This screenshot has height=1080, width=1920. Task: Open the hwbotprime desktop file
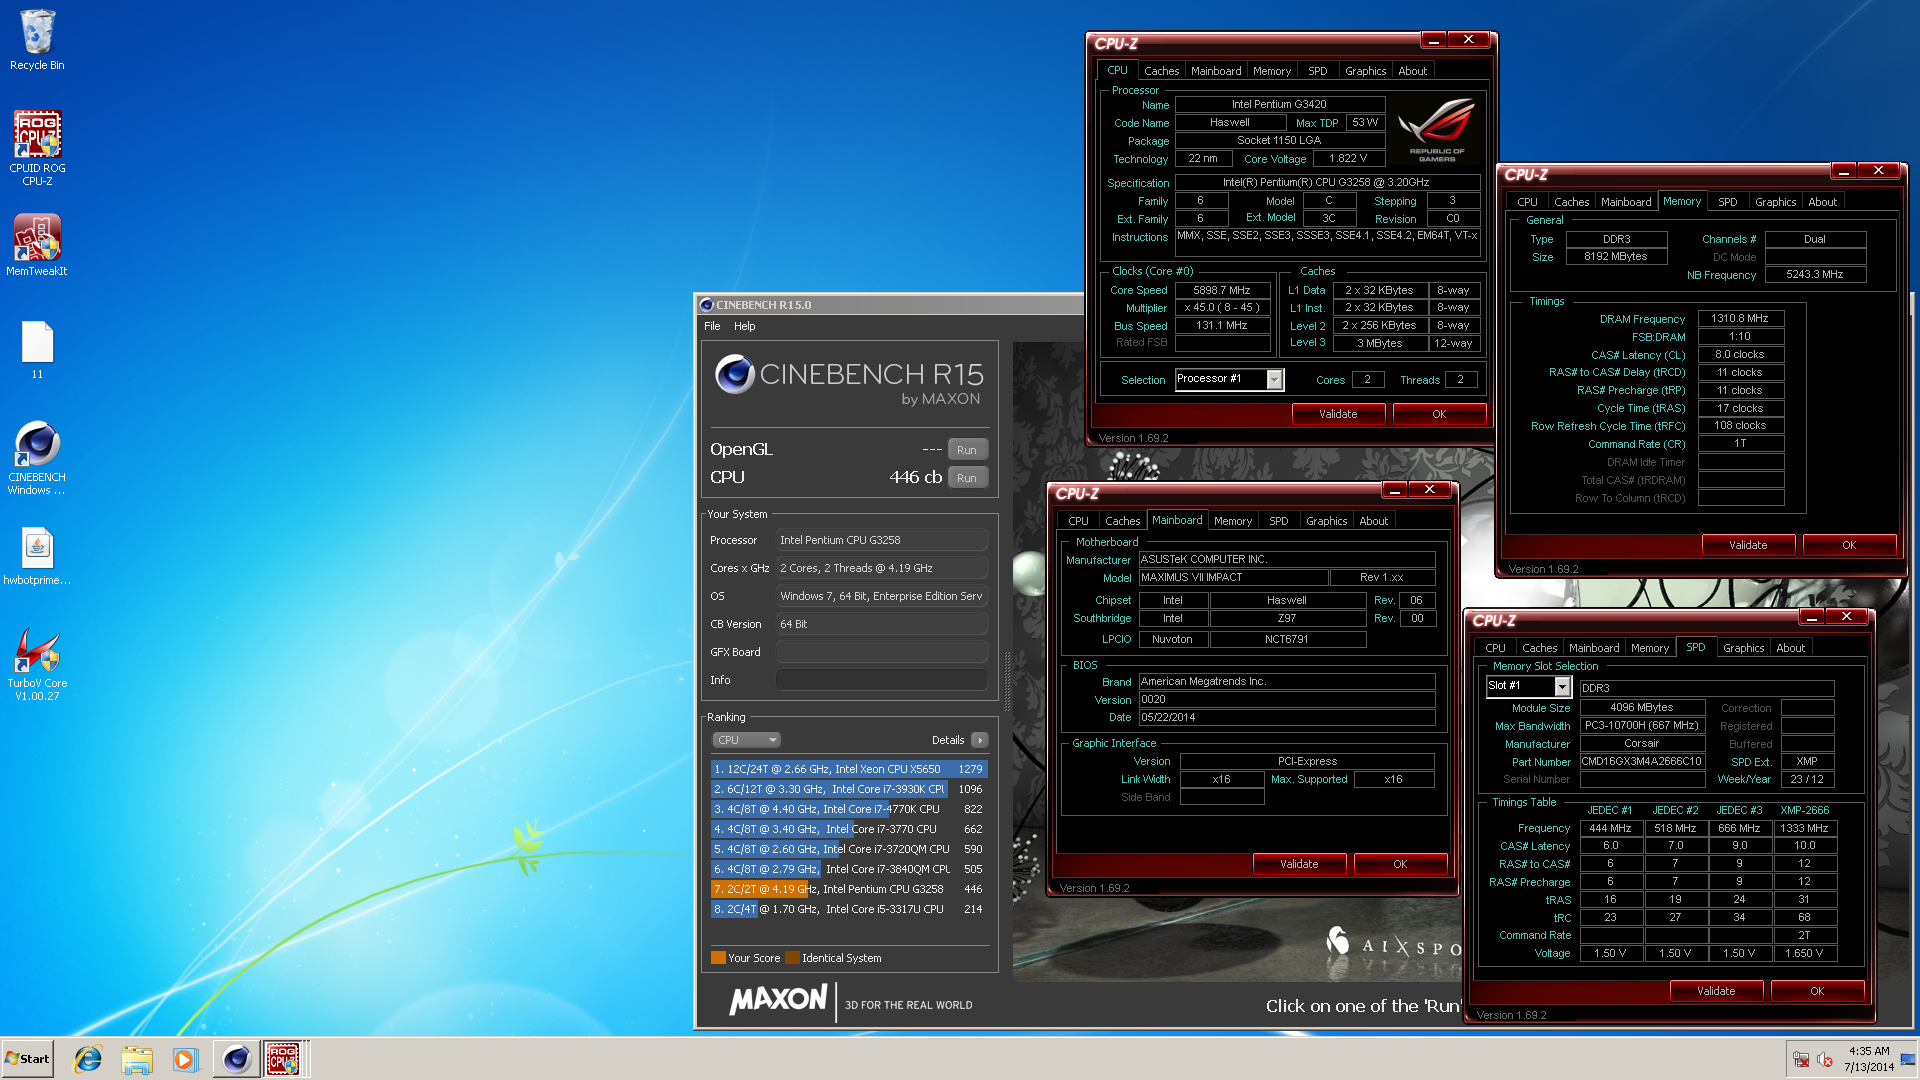point(37,556)
